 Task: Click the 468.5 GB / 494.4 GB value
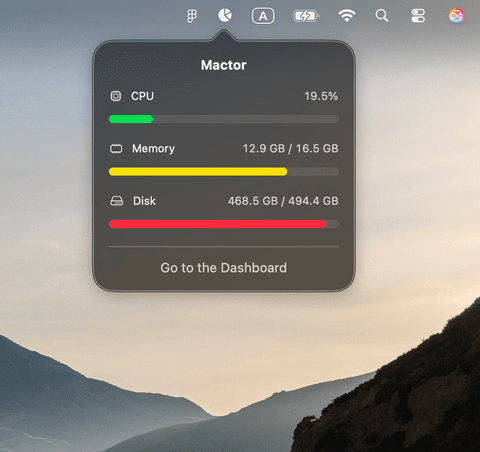(283, 201)
